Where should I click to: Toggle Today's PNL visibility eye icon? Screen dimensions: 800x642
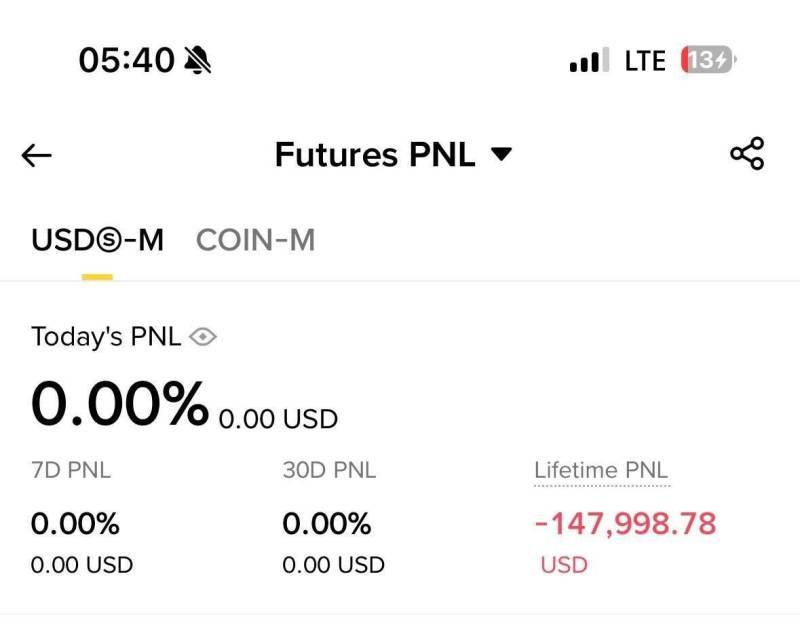[x=203, y=337]
